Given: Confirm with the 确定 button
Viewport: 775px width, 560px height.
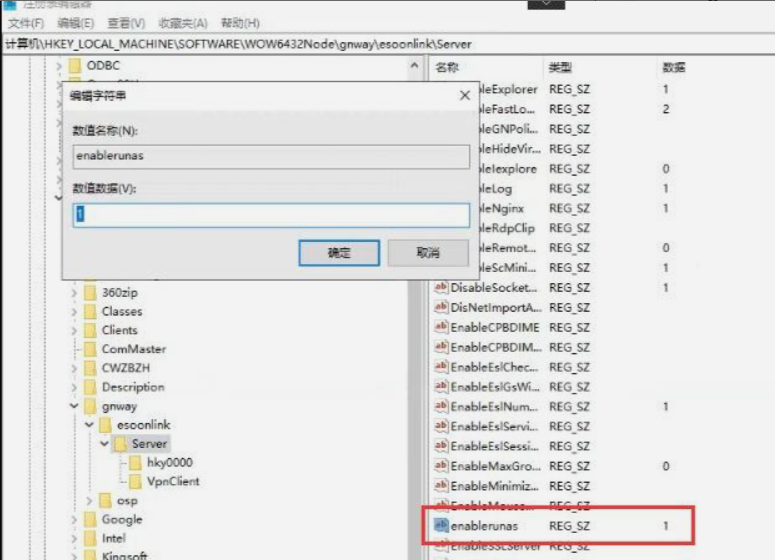Looking at the screenshot, I should [x=339, y=253].
